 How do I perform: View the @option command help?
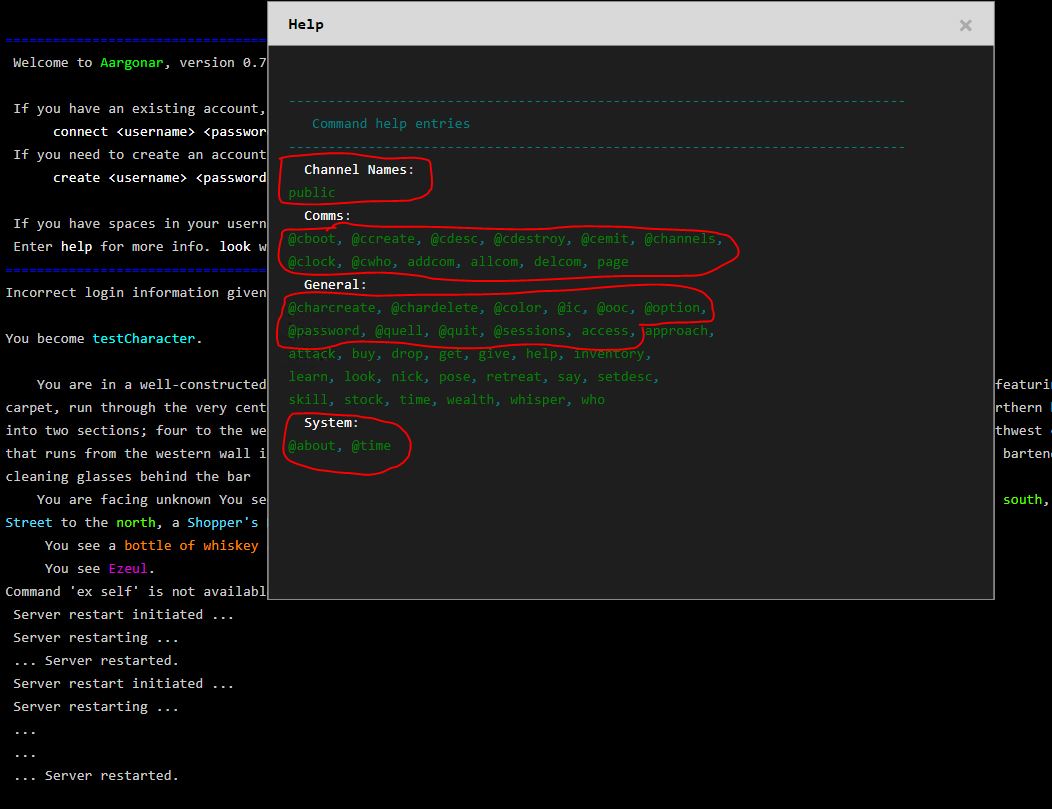(672, 308)
